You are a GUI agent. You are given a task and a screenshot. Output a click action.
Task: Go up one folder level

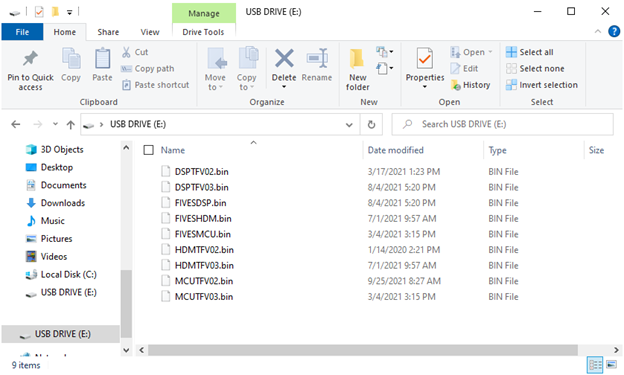click(70, 125)
